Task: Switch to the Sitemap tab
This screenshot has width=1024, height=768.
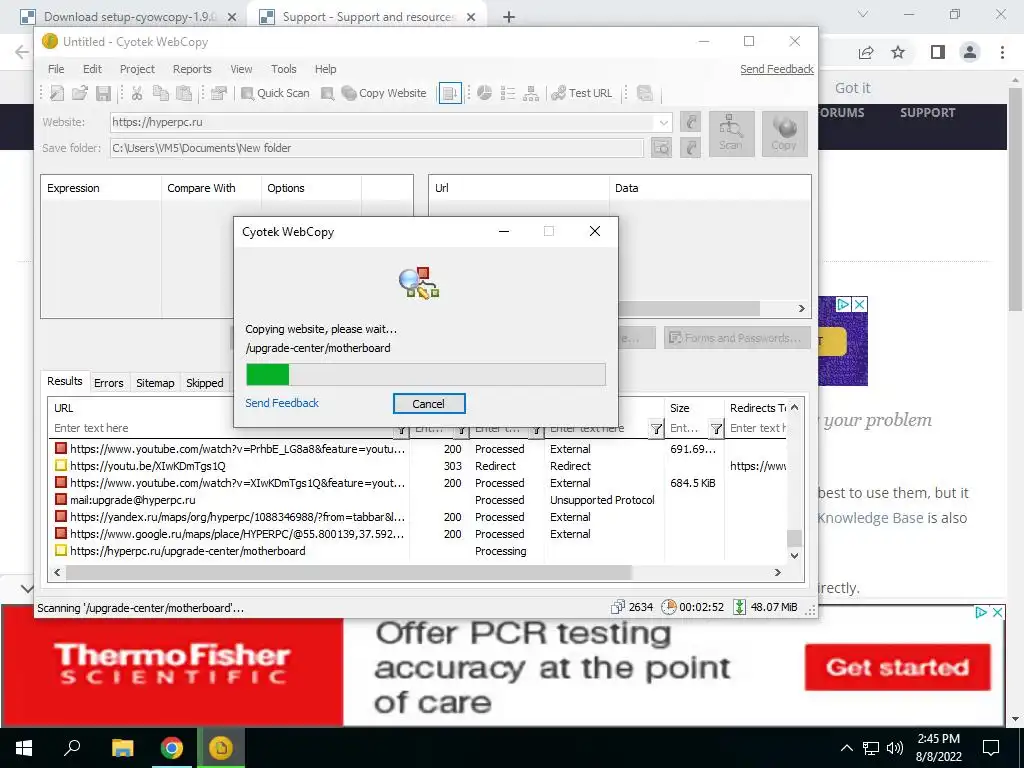Action: (155, 383)
